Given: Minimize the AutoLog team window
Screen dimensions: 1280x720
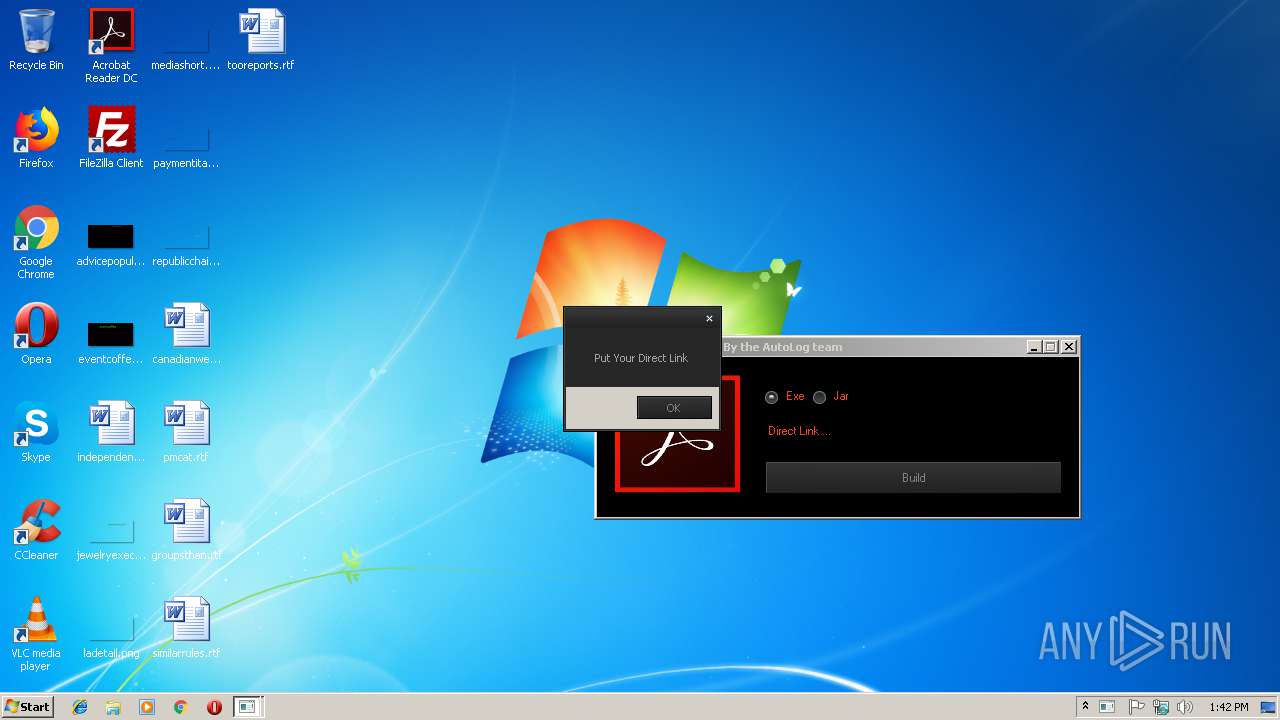Looking at the screenshot, I should [x=1034, y=347].
